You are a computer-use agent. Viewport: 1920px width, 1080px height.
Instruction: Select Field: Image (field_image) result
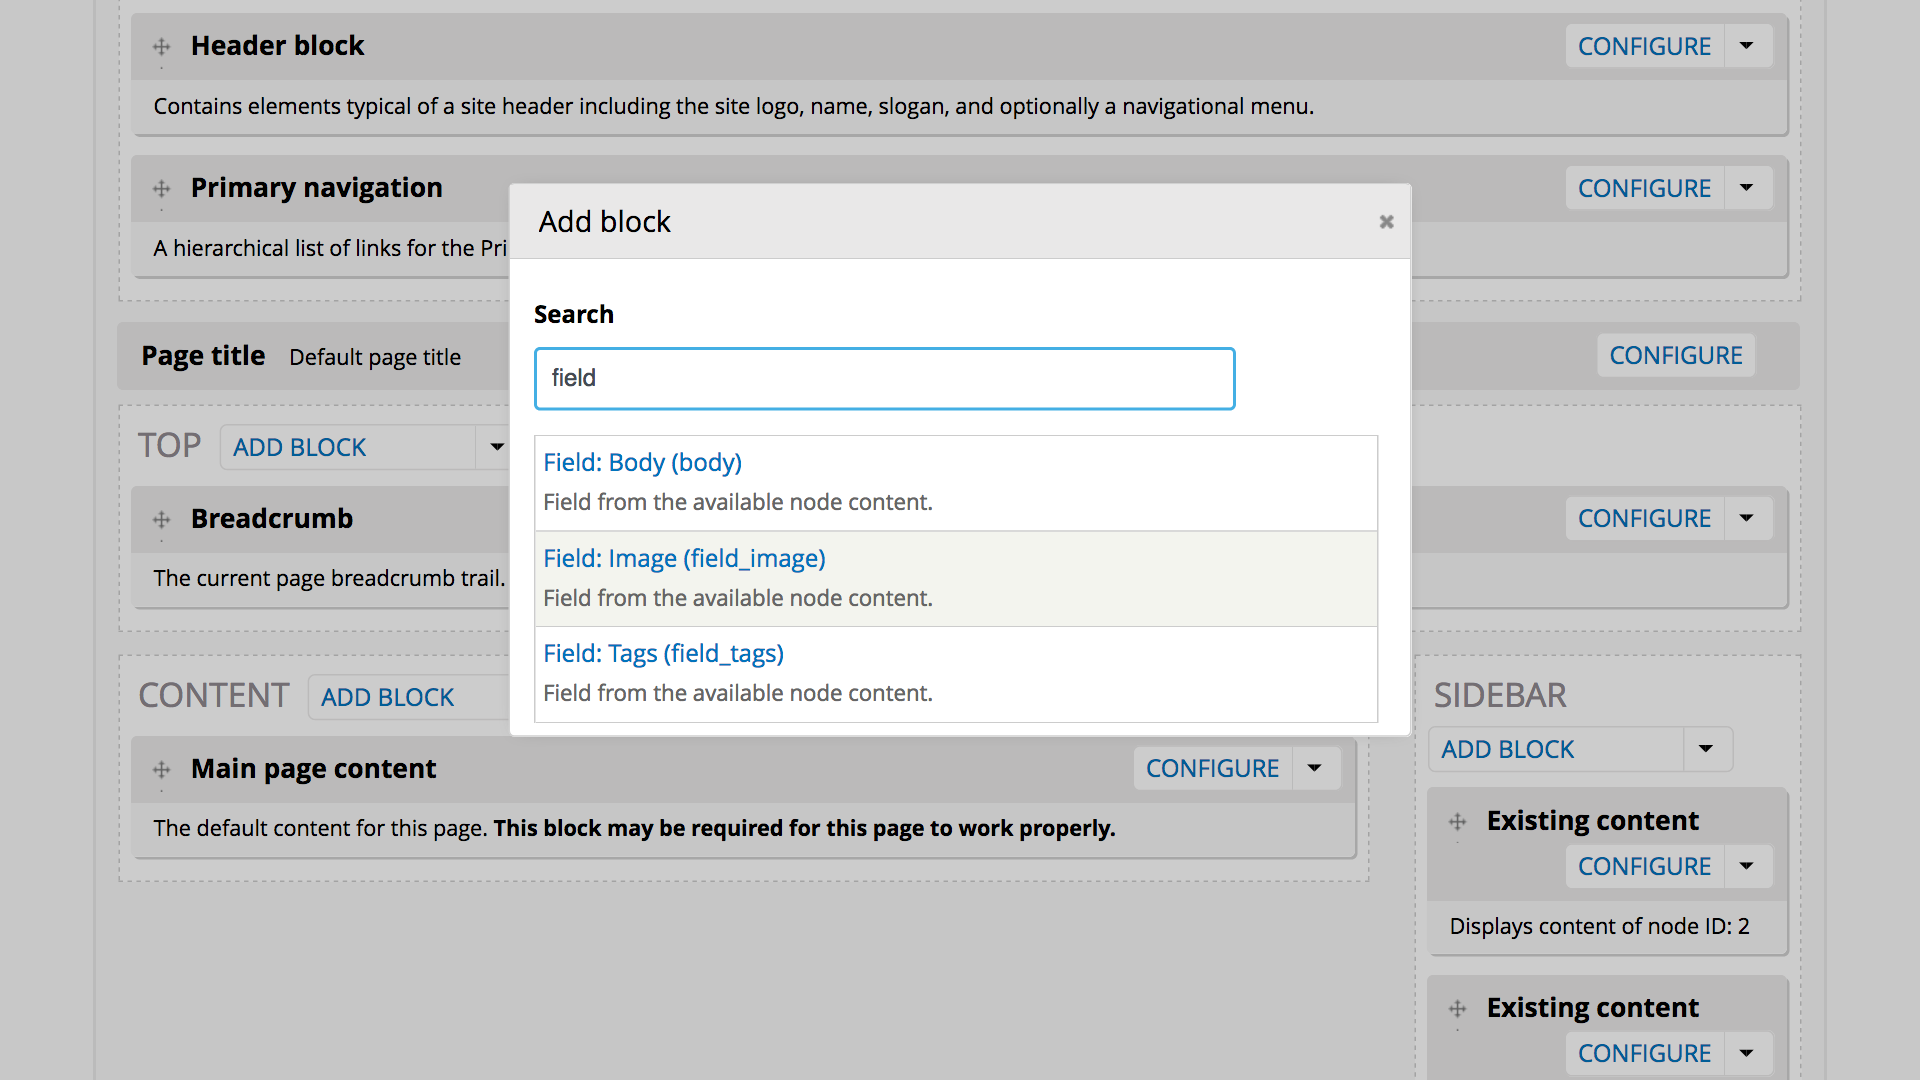click(684, 559)
